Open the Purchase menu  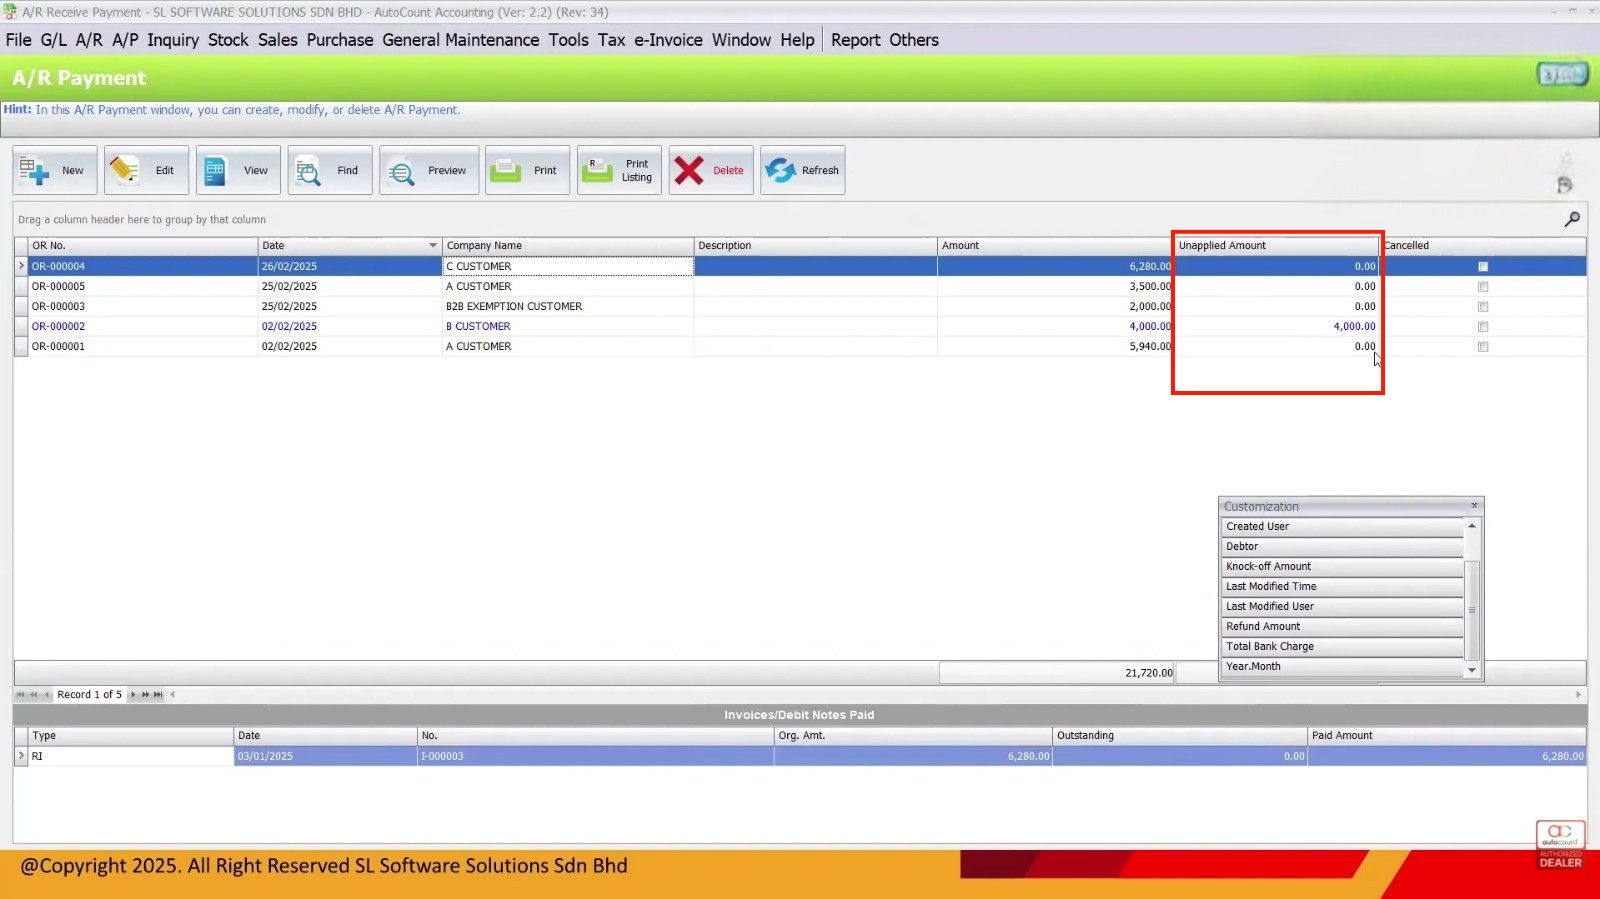(x=340, y=40)
